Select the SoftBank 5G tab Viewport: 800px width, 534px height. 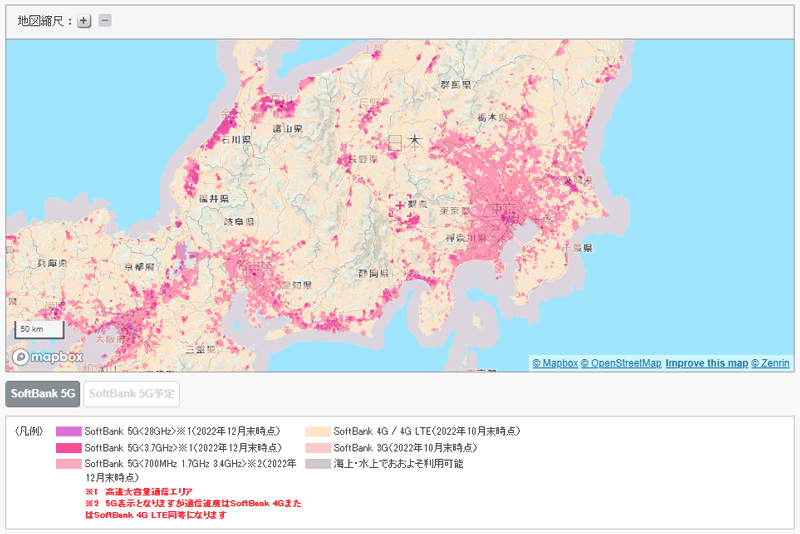(x=43, y=394)
